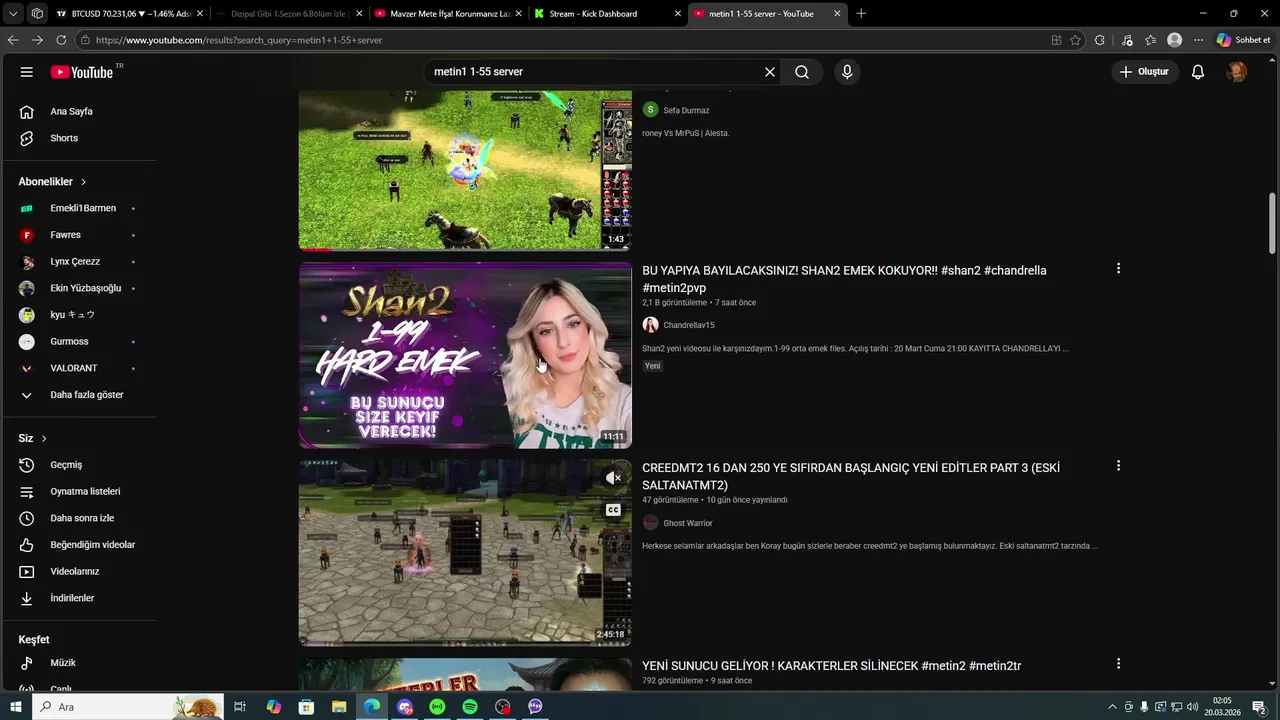Expand 'Daha fazla göster' subscriptions

point(78,395)
